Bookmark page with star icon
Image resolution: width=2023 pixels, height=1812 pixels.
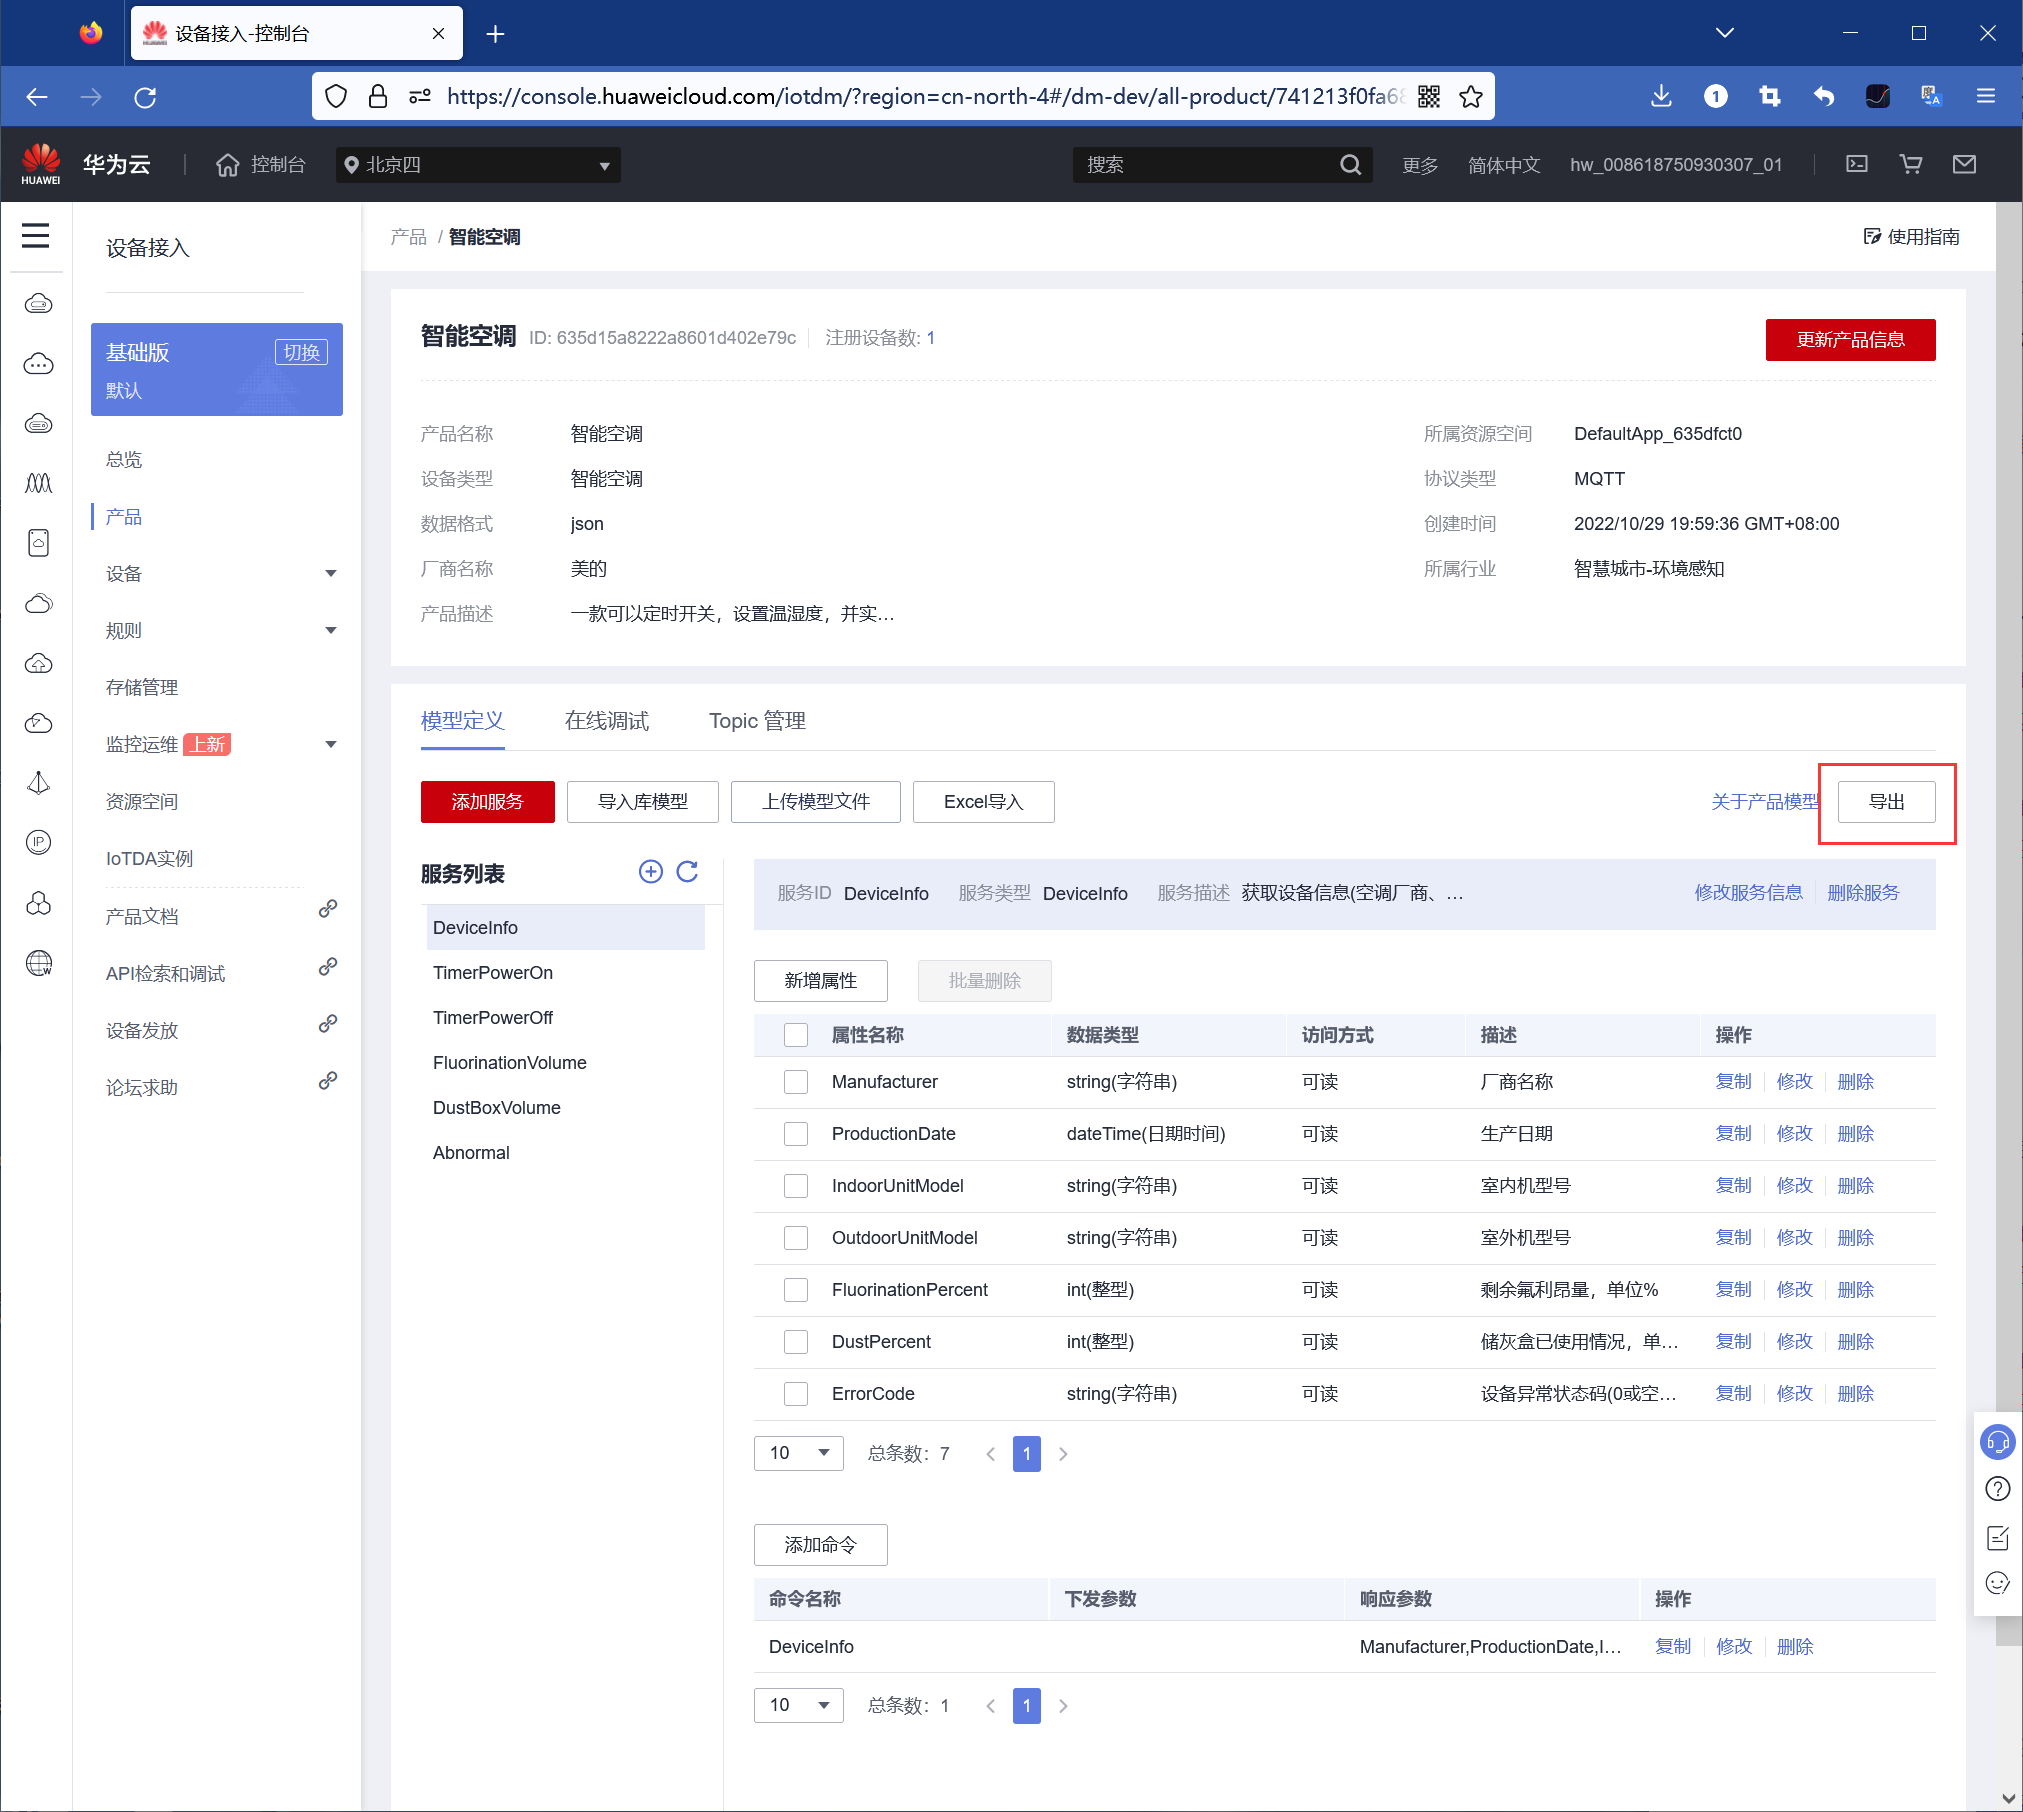coord(1470,96)
